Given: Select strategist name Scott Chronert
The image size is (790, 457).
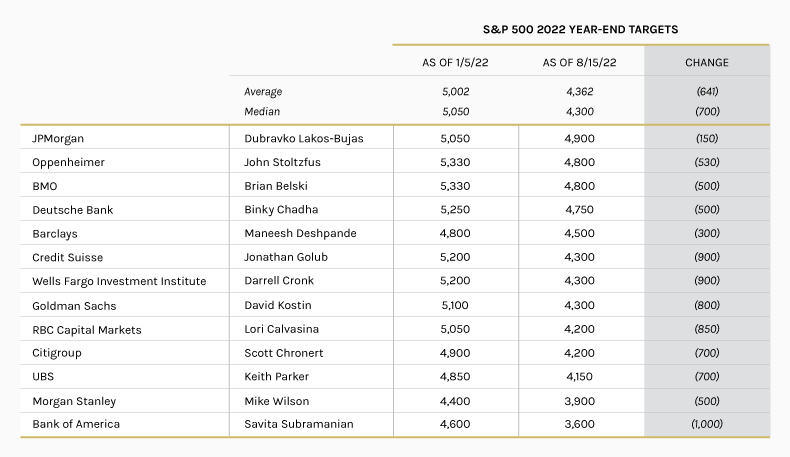Looking at the screenshot, I should (x=283, y=353).
